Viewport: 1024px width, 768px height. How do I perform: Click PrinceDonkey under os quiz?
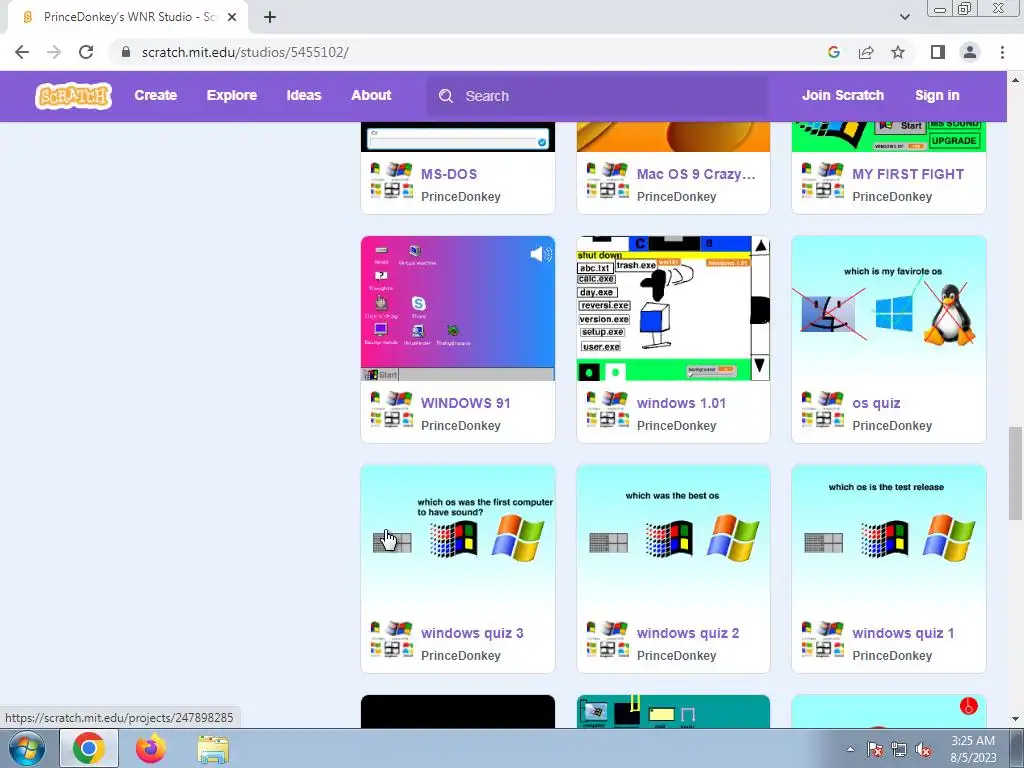pos(891,426)
